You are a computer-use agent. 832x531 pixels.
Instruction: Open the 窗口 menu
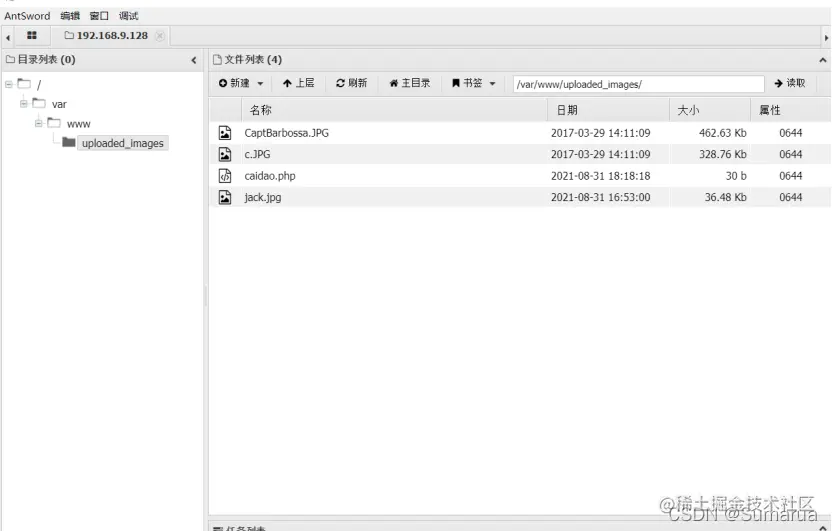[x=99, y=16]
